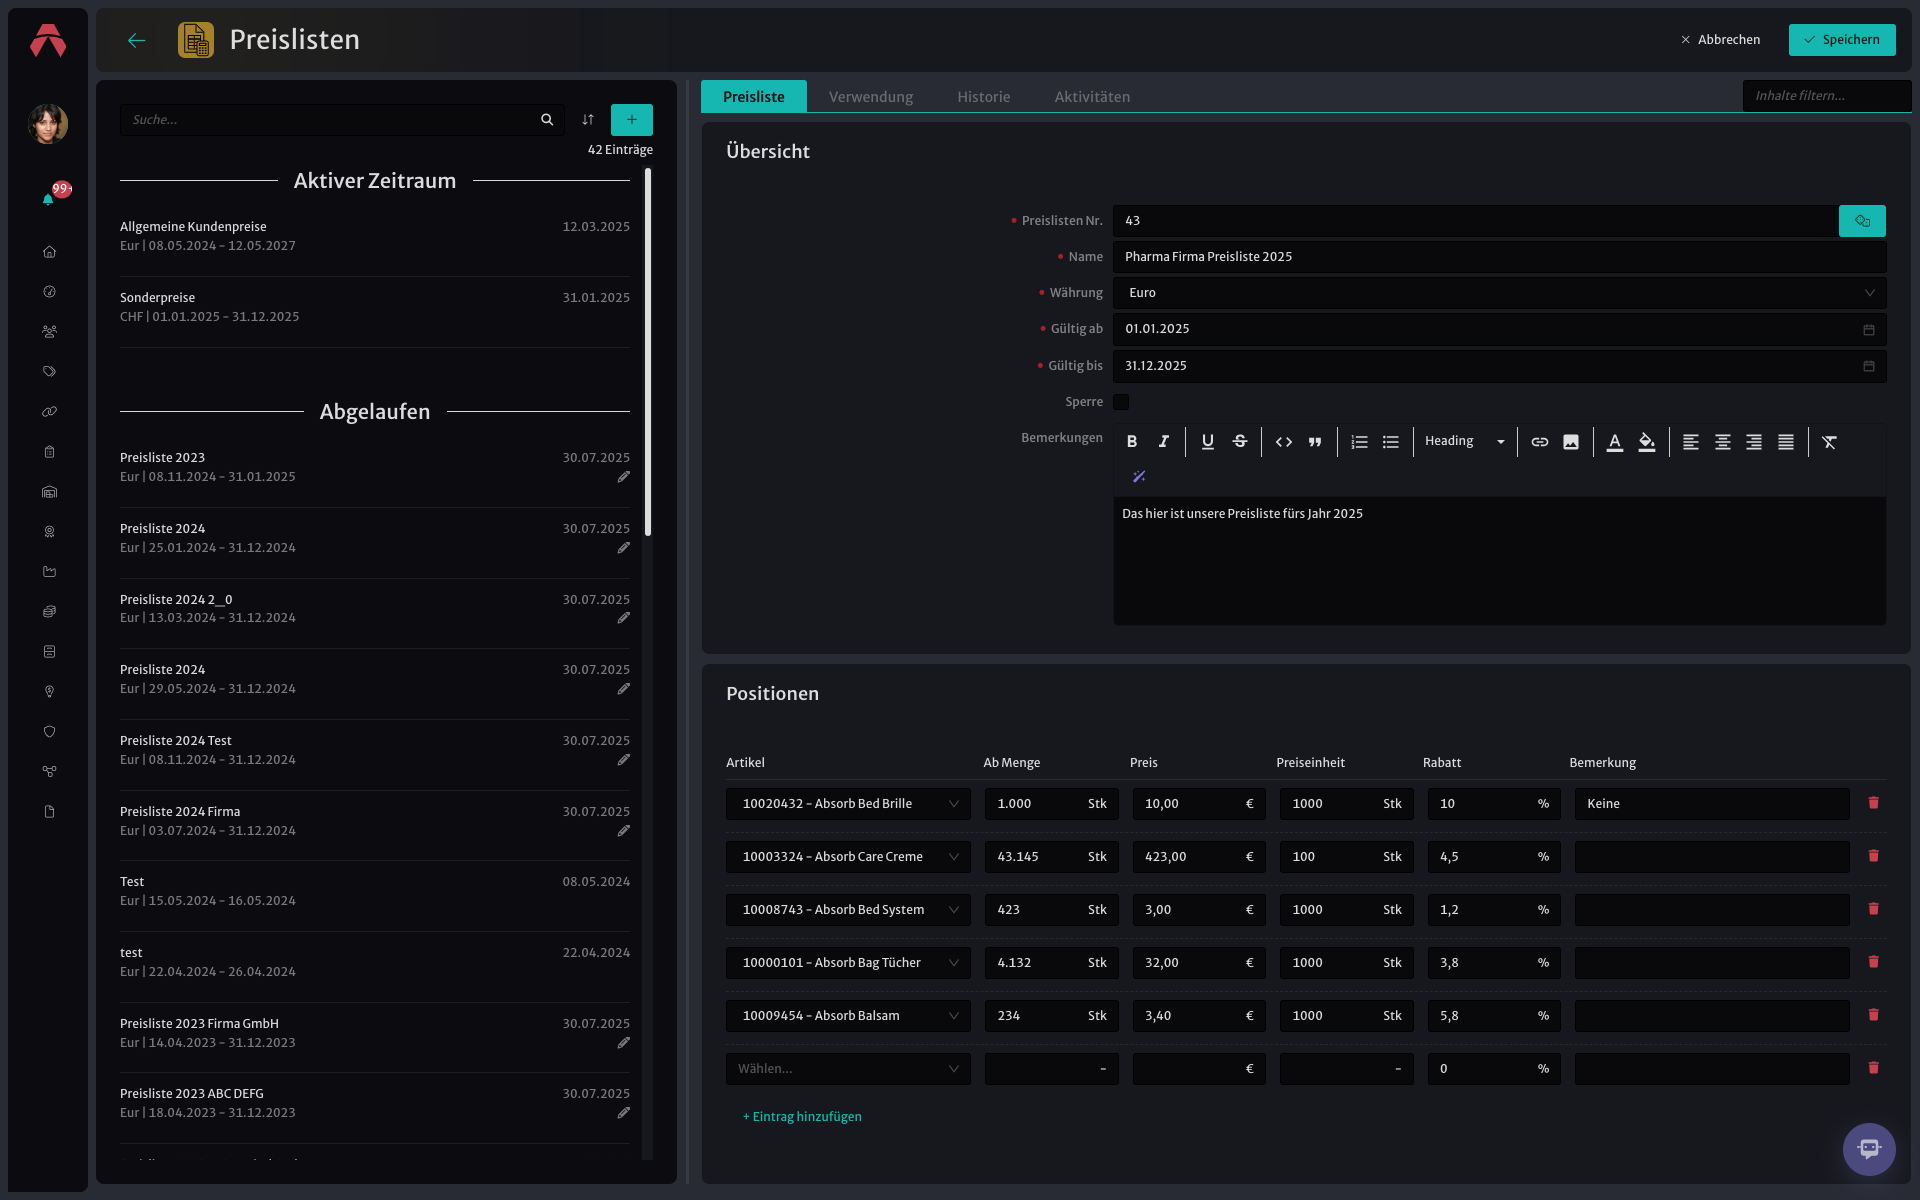Focus the Inhalte filtern field

point(1826,96)
